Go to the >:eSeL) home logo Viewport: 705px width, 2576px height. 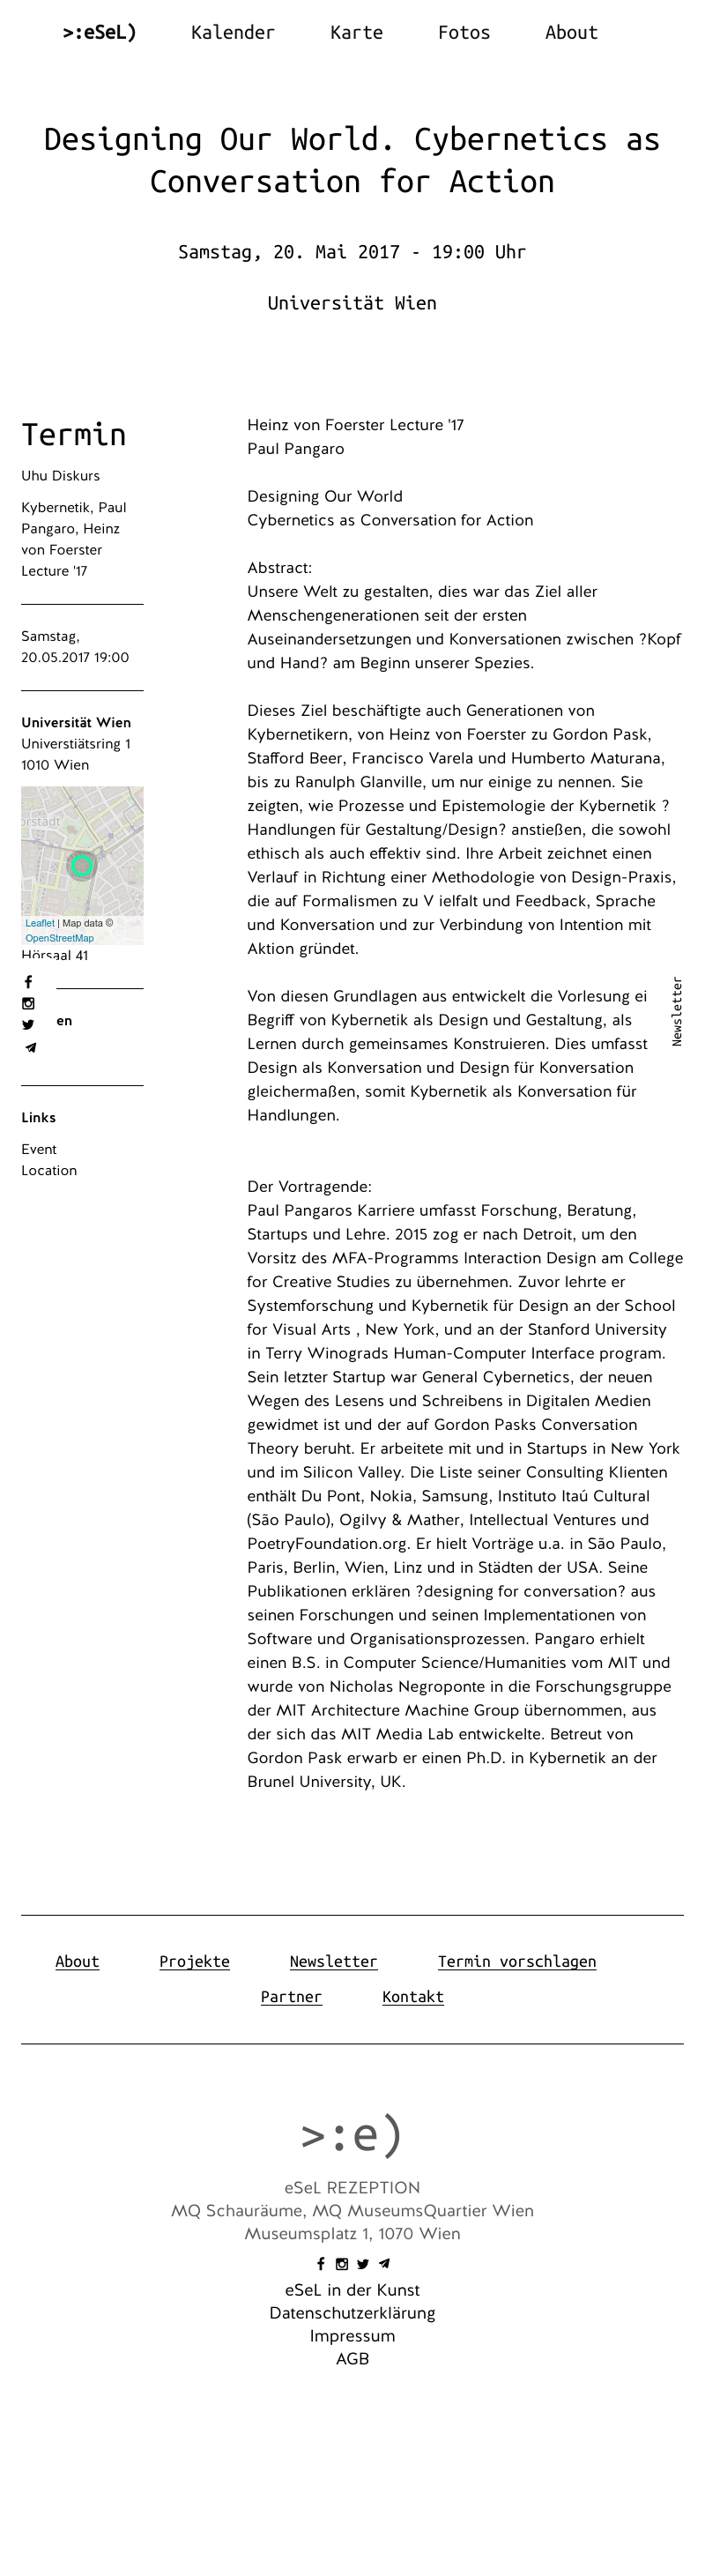pos(99,33)
